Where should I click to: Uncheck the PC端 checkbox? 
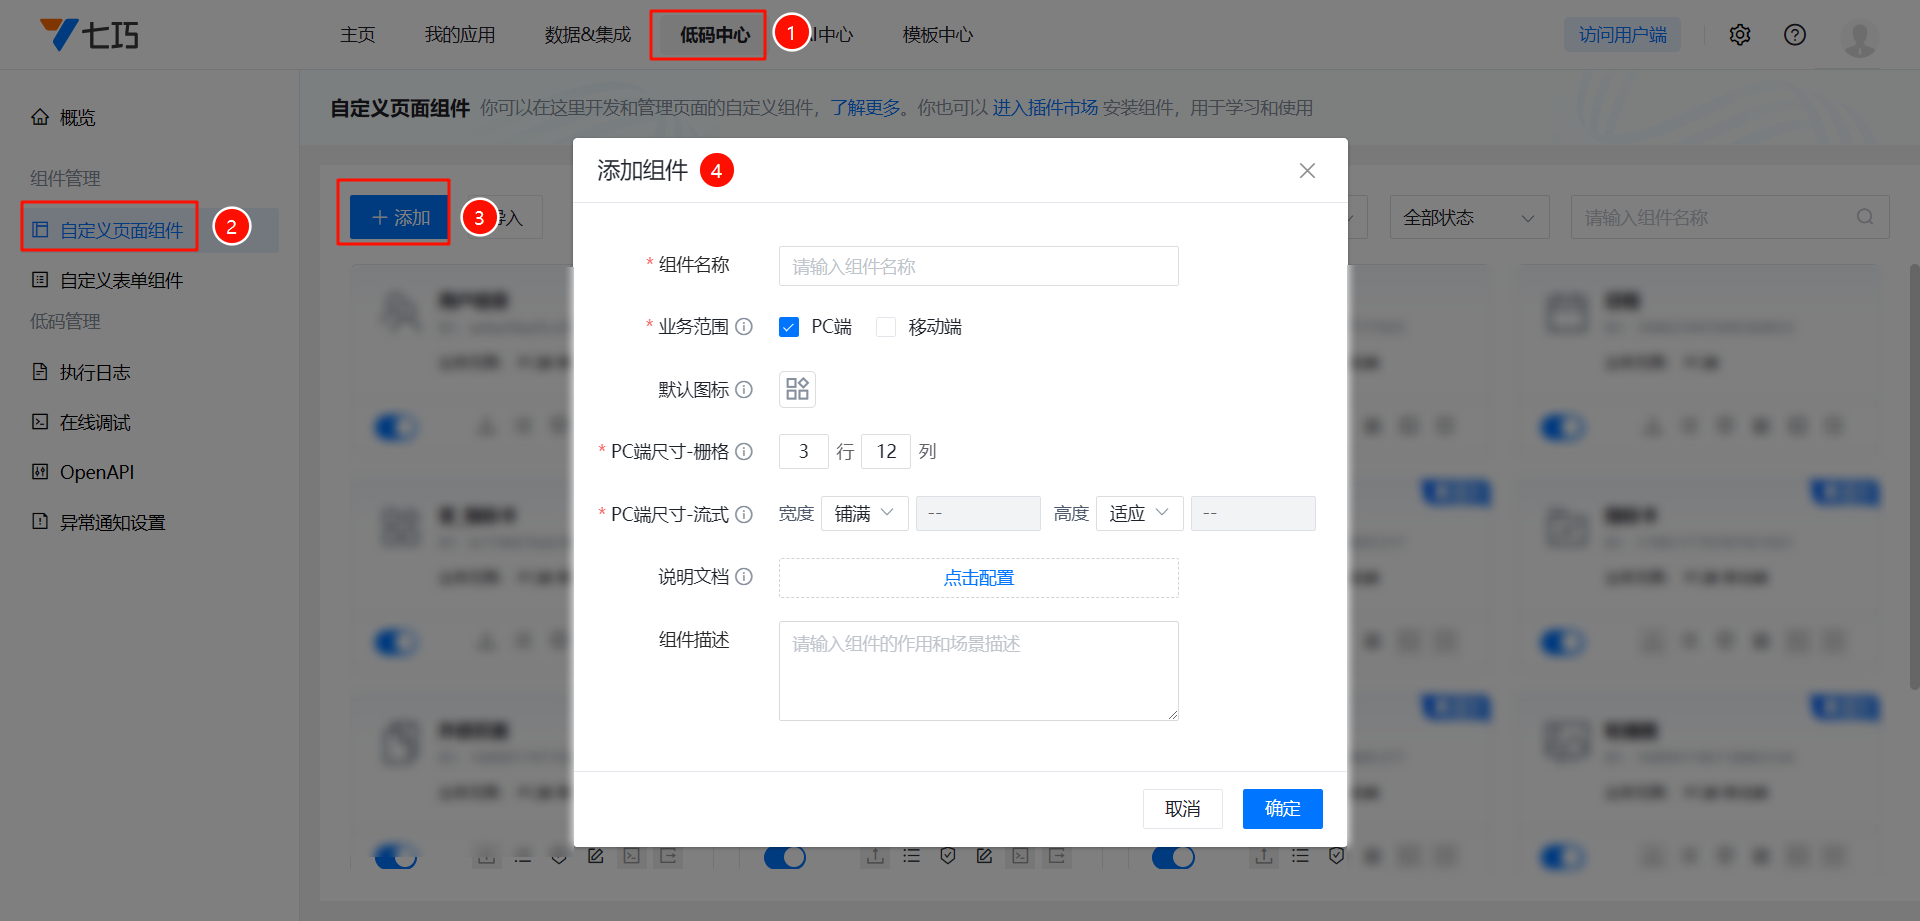pos(789,327)
